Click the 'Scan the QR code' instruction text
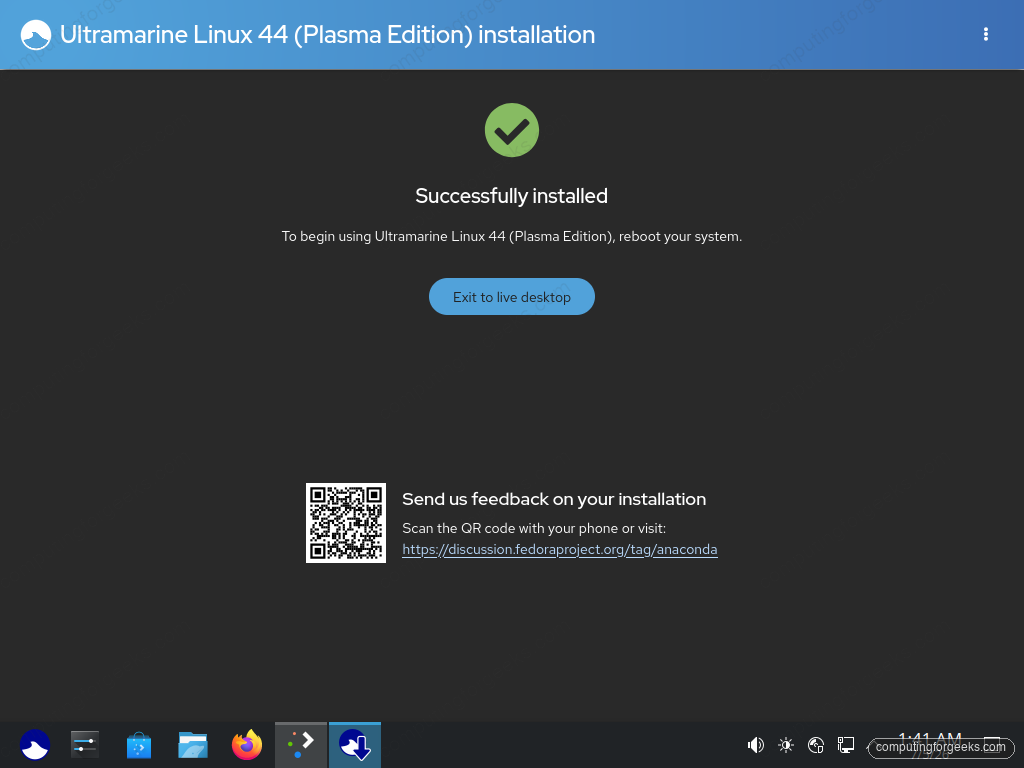The height and width of the screenshot is (768, 1024). [x=534, y=528]
